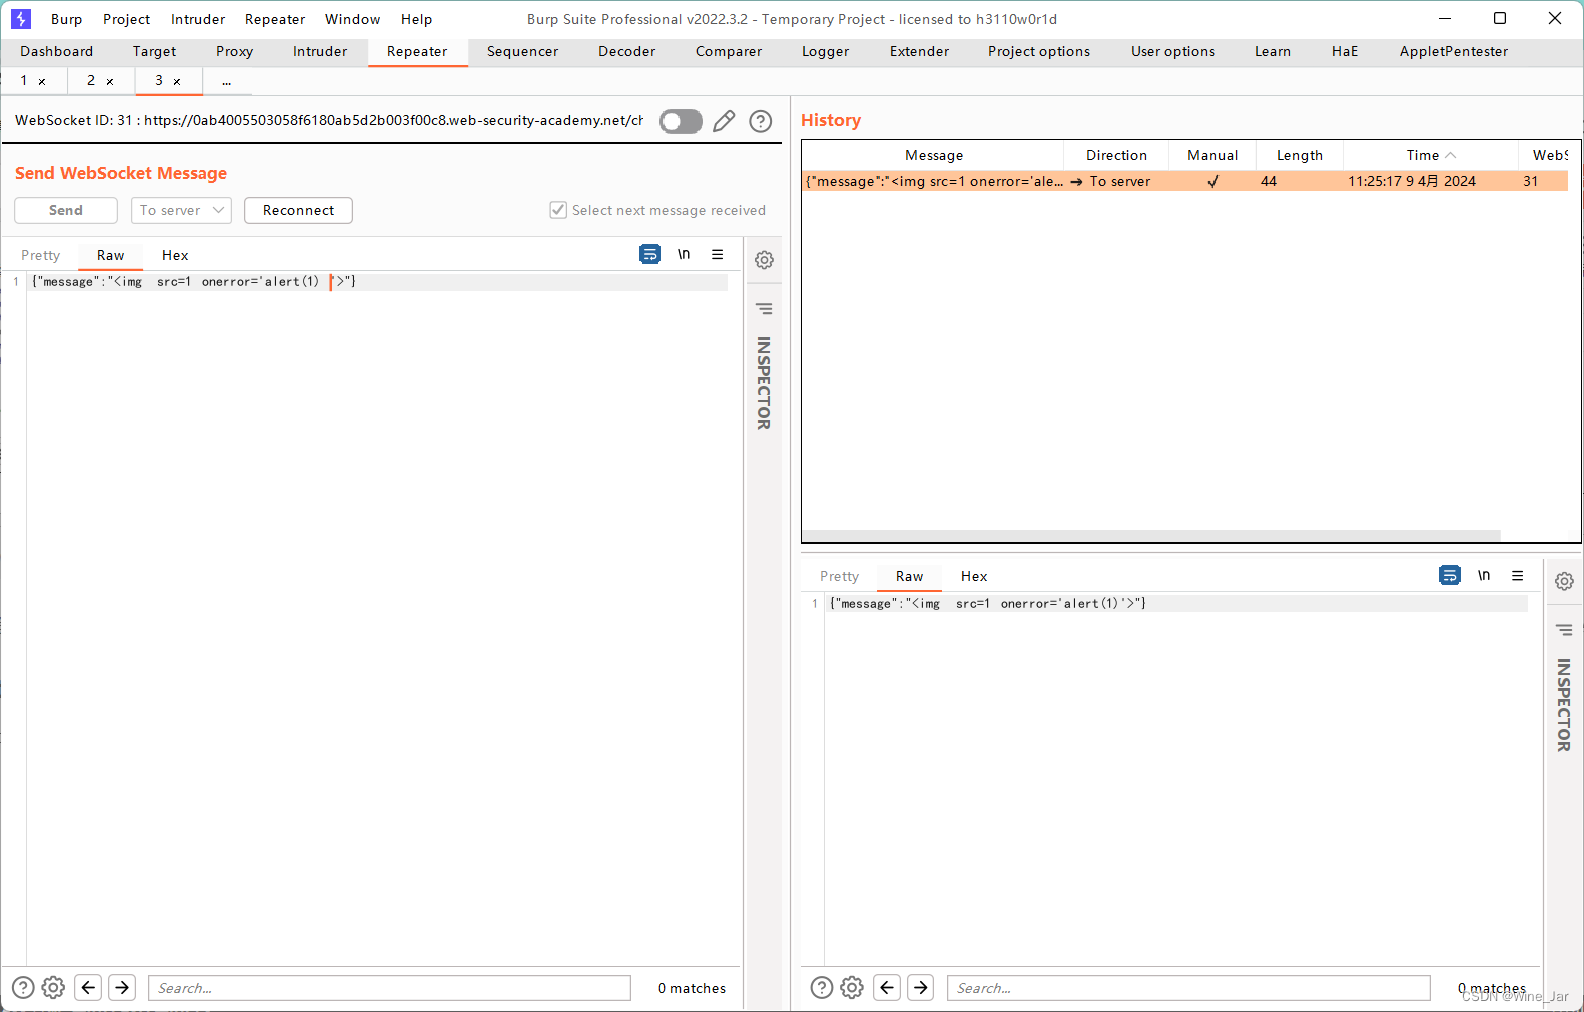Click right search help icon
Screen dimensions: 1584x1012
(x=822, y=988)
